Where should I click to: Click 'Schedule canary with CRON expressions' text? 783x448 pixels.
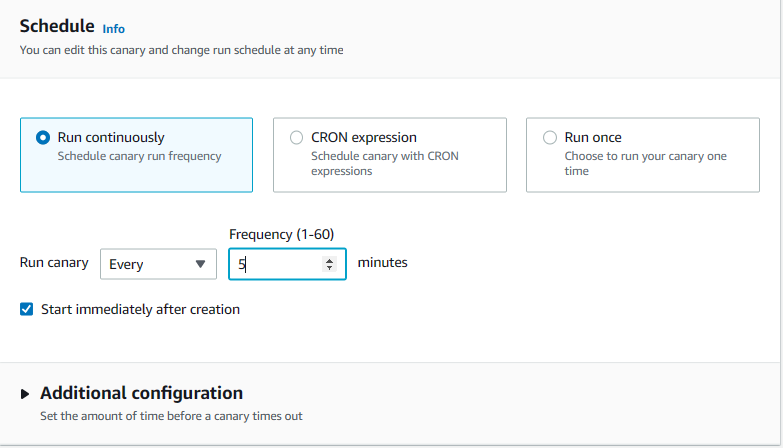point(385,163)
